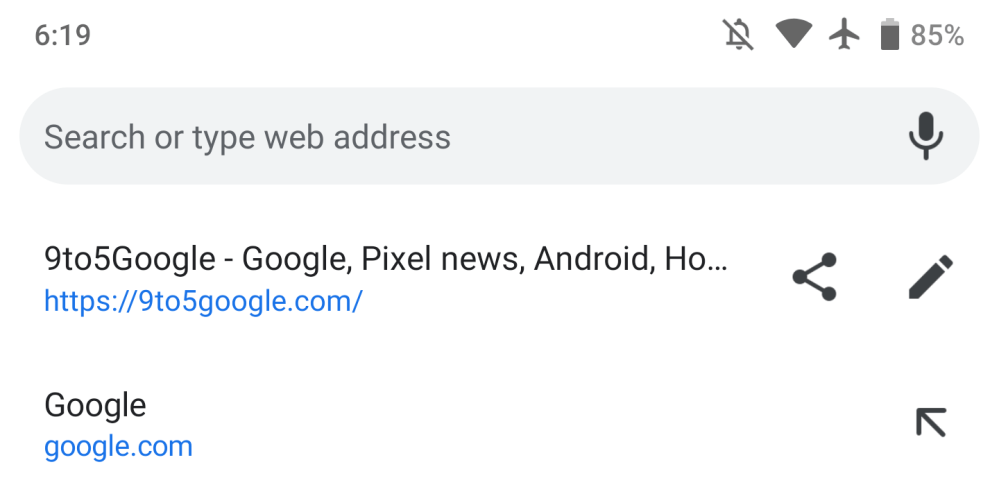Click the empty area of the address bar
The image size is (999, 503).
tap(680, 136)
